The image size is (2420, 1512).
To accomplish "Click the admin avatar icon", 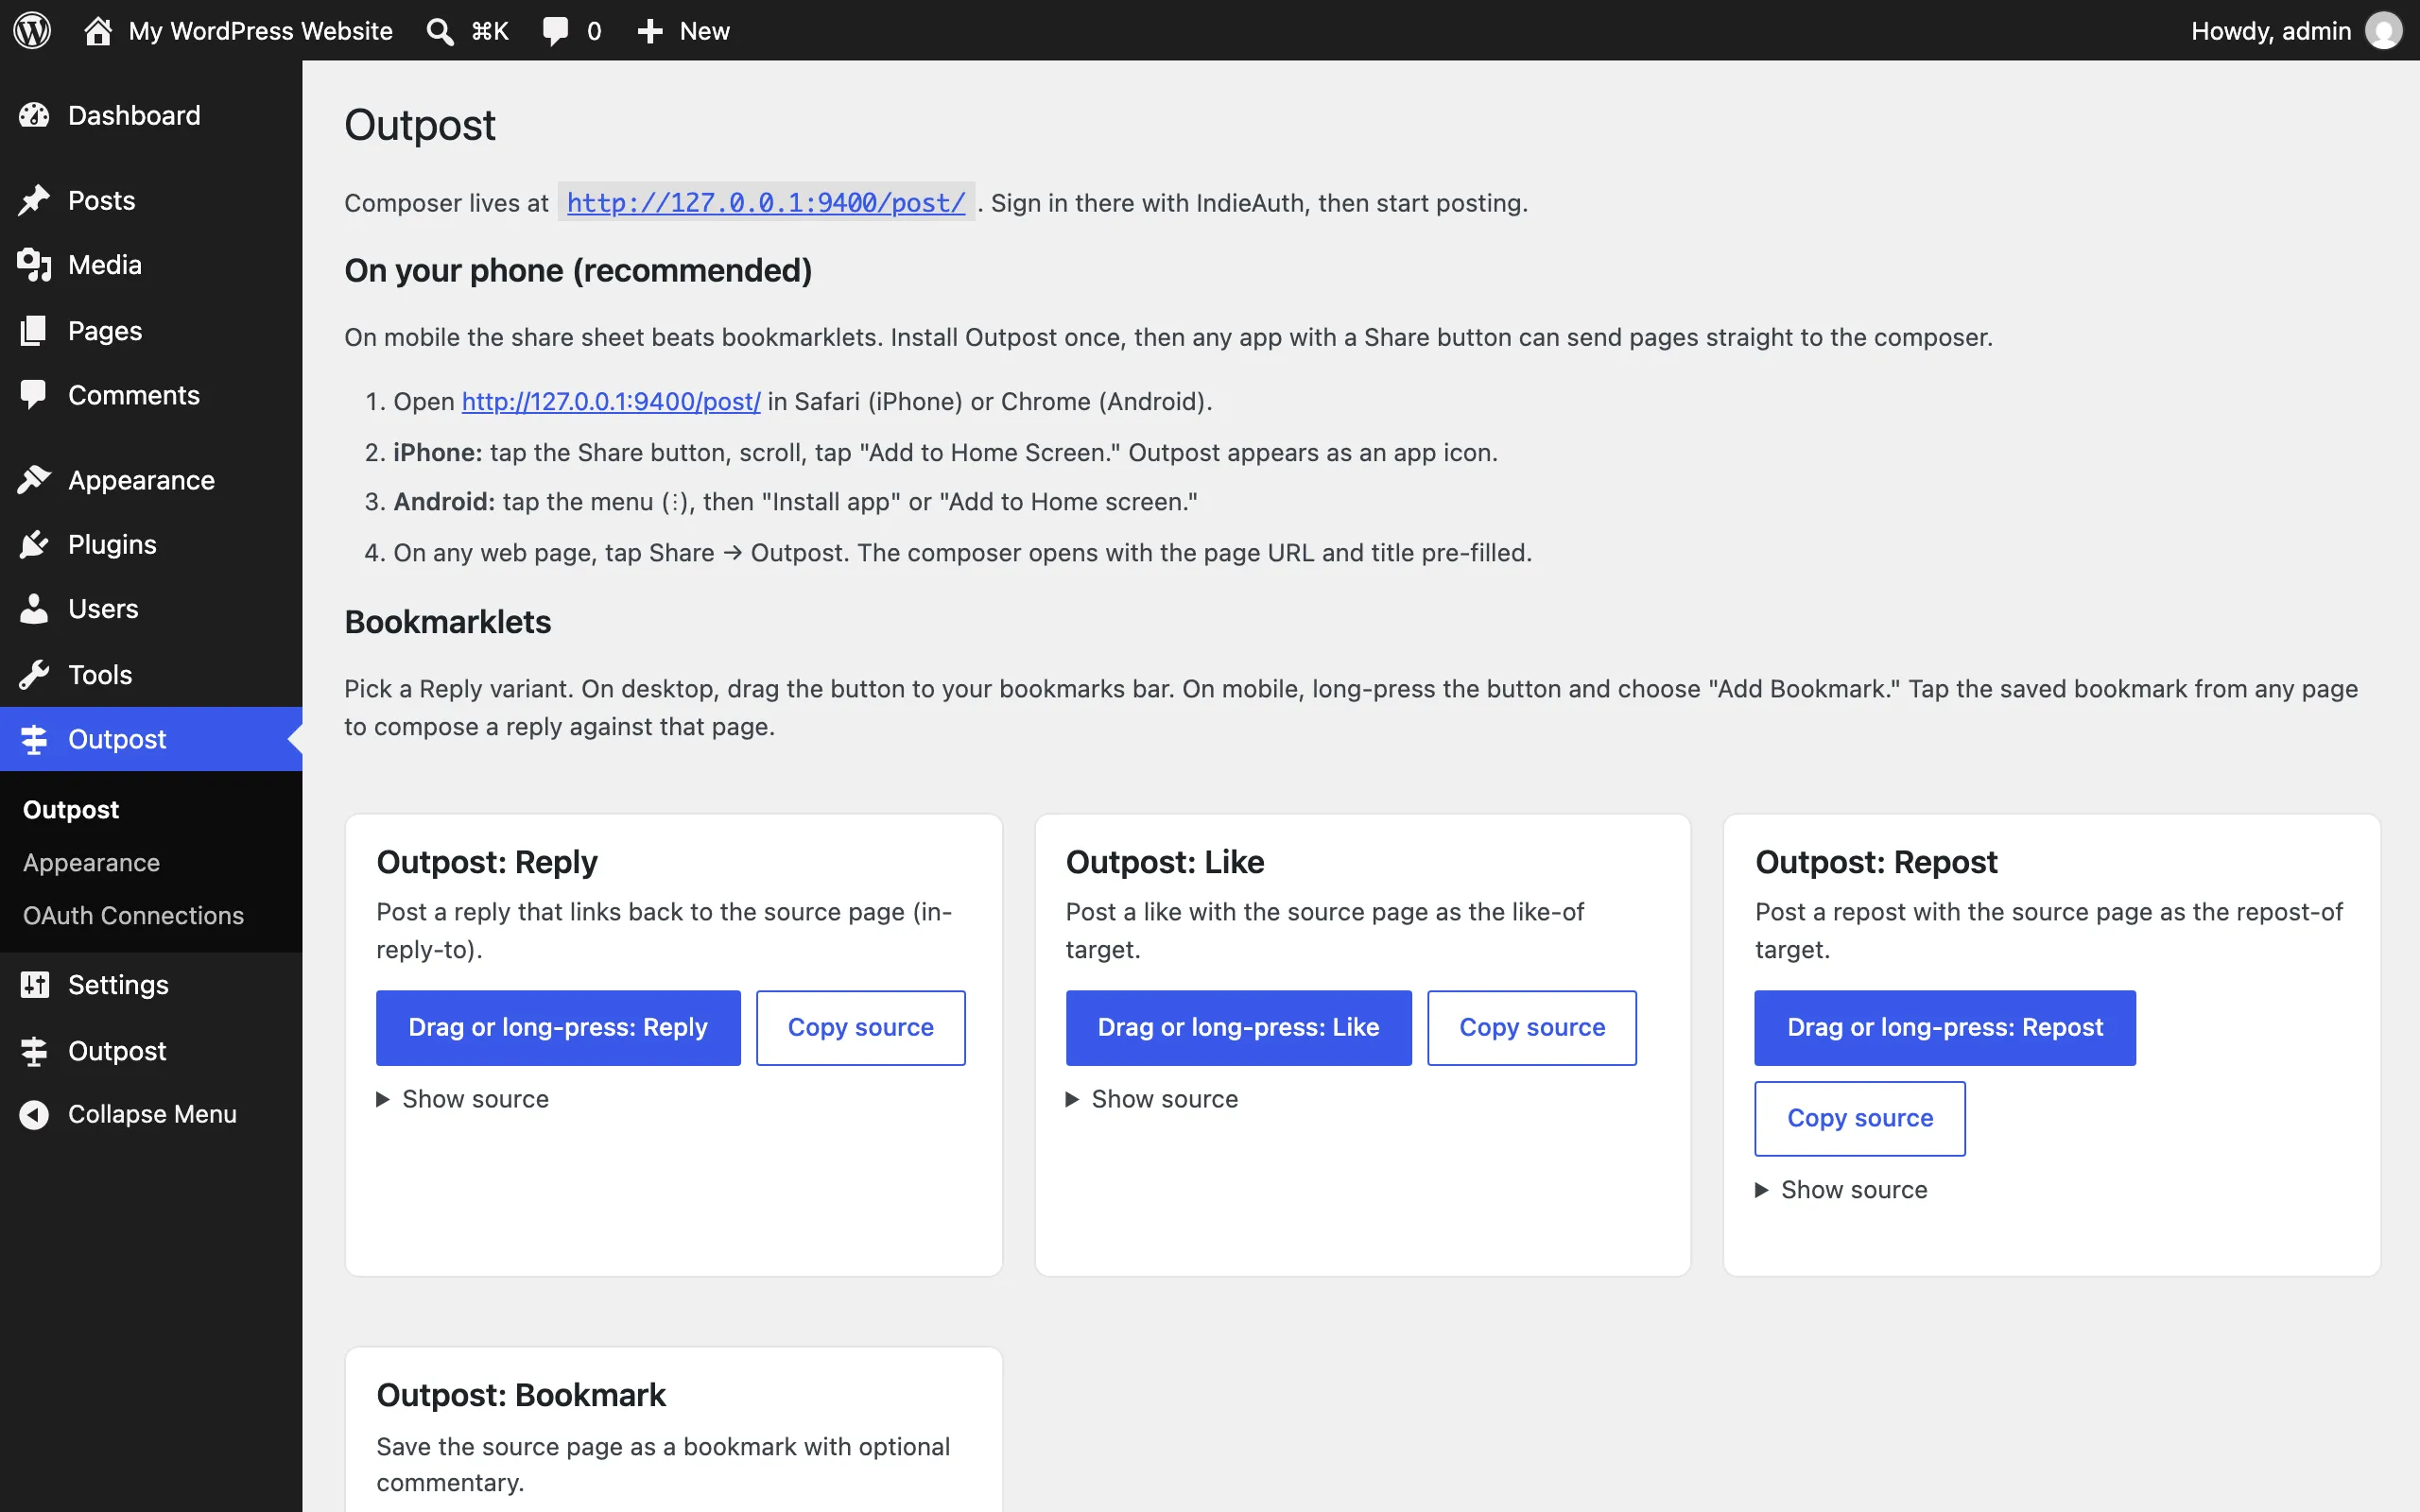I will (x=2384, y=30).
